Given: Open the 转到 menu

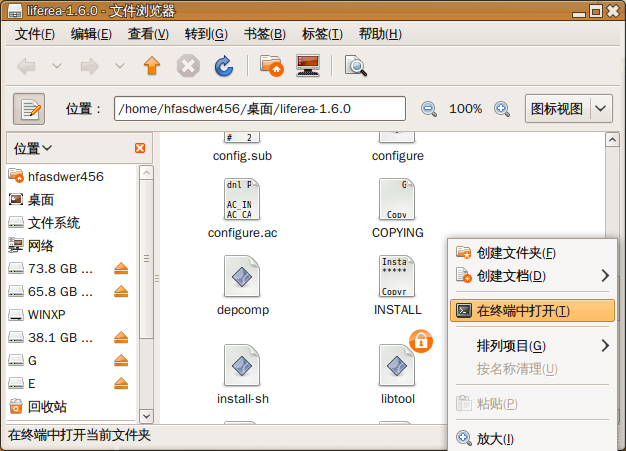Looking at the screenshot, I should (x=206, y=34).
